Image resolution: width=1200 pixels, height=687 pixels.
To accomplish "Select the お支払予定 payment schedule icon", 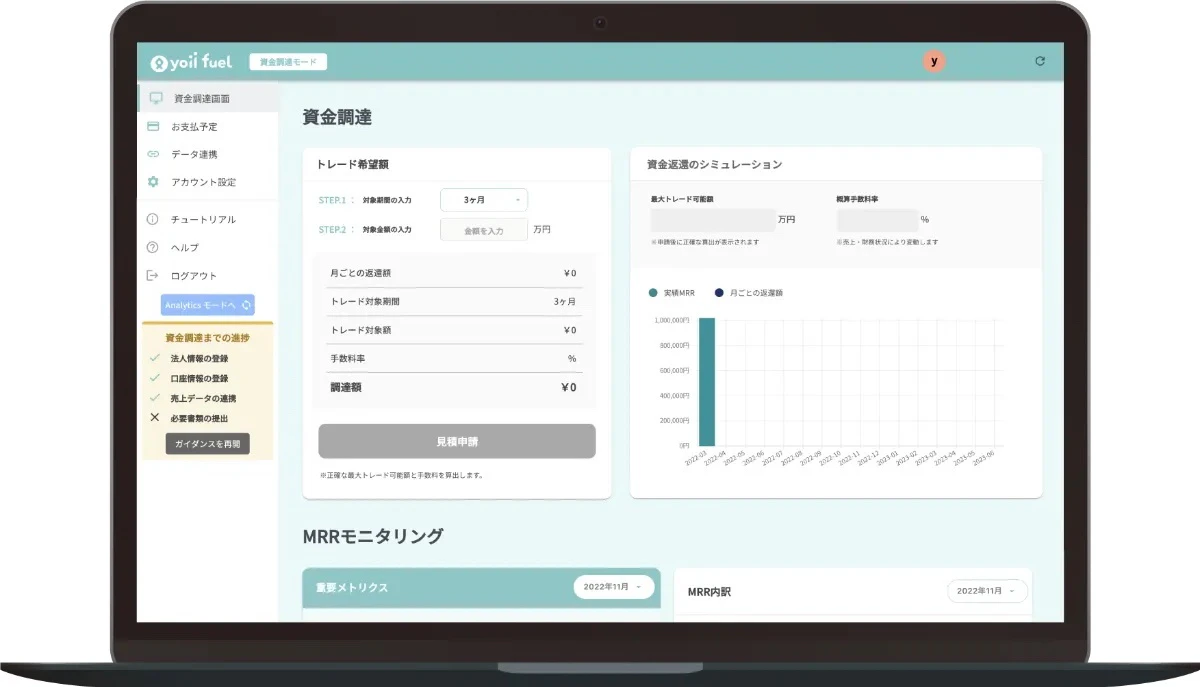I will pyautogui.click(x=155, y=126).
